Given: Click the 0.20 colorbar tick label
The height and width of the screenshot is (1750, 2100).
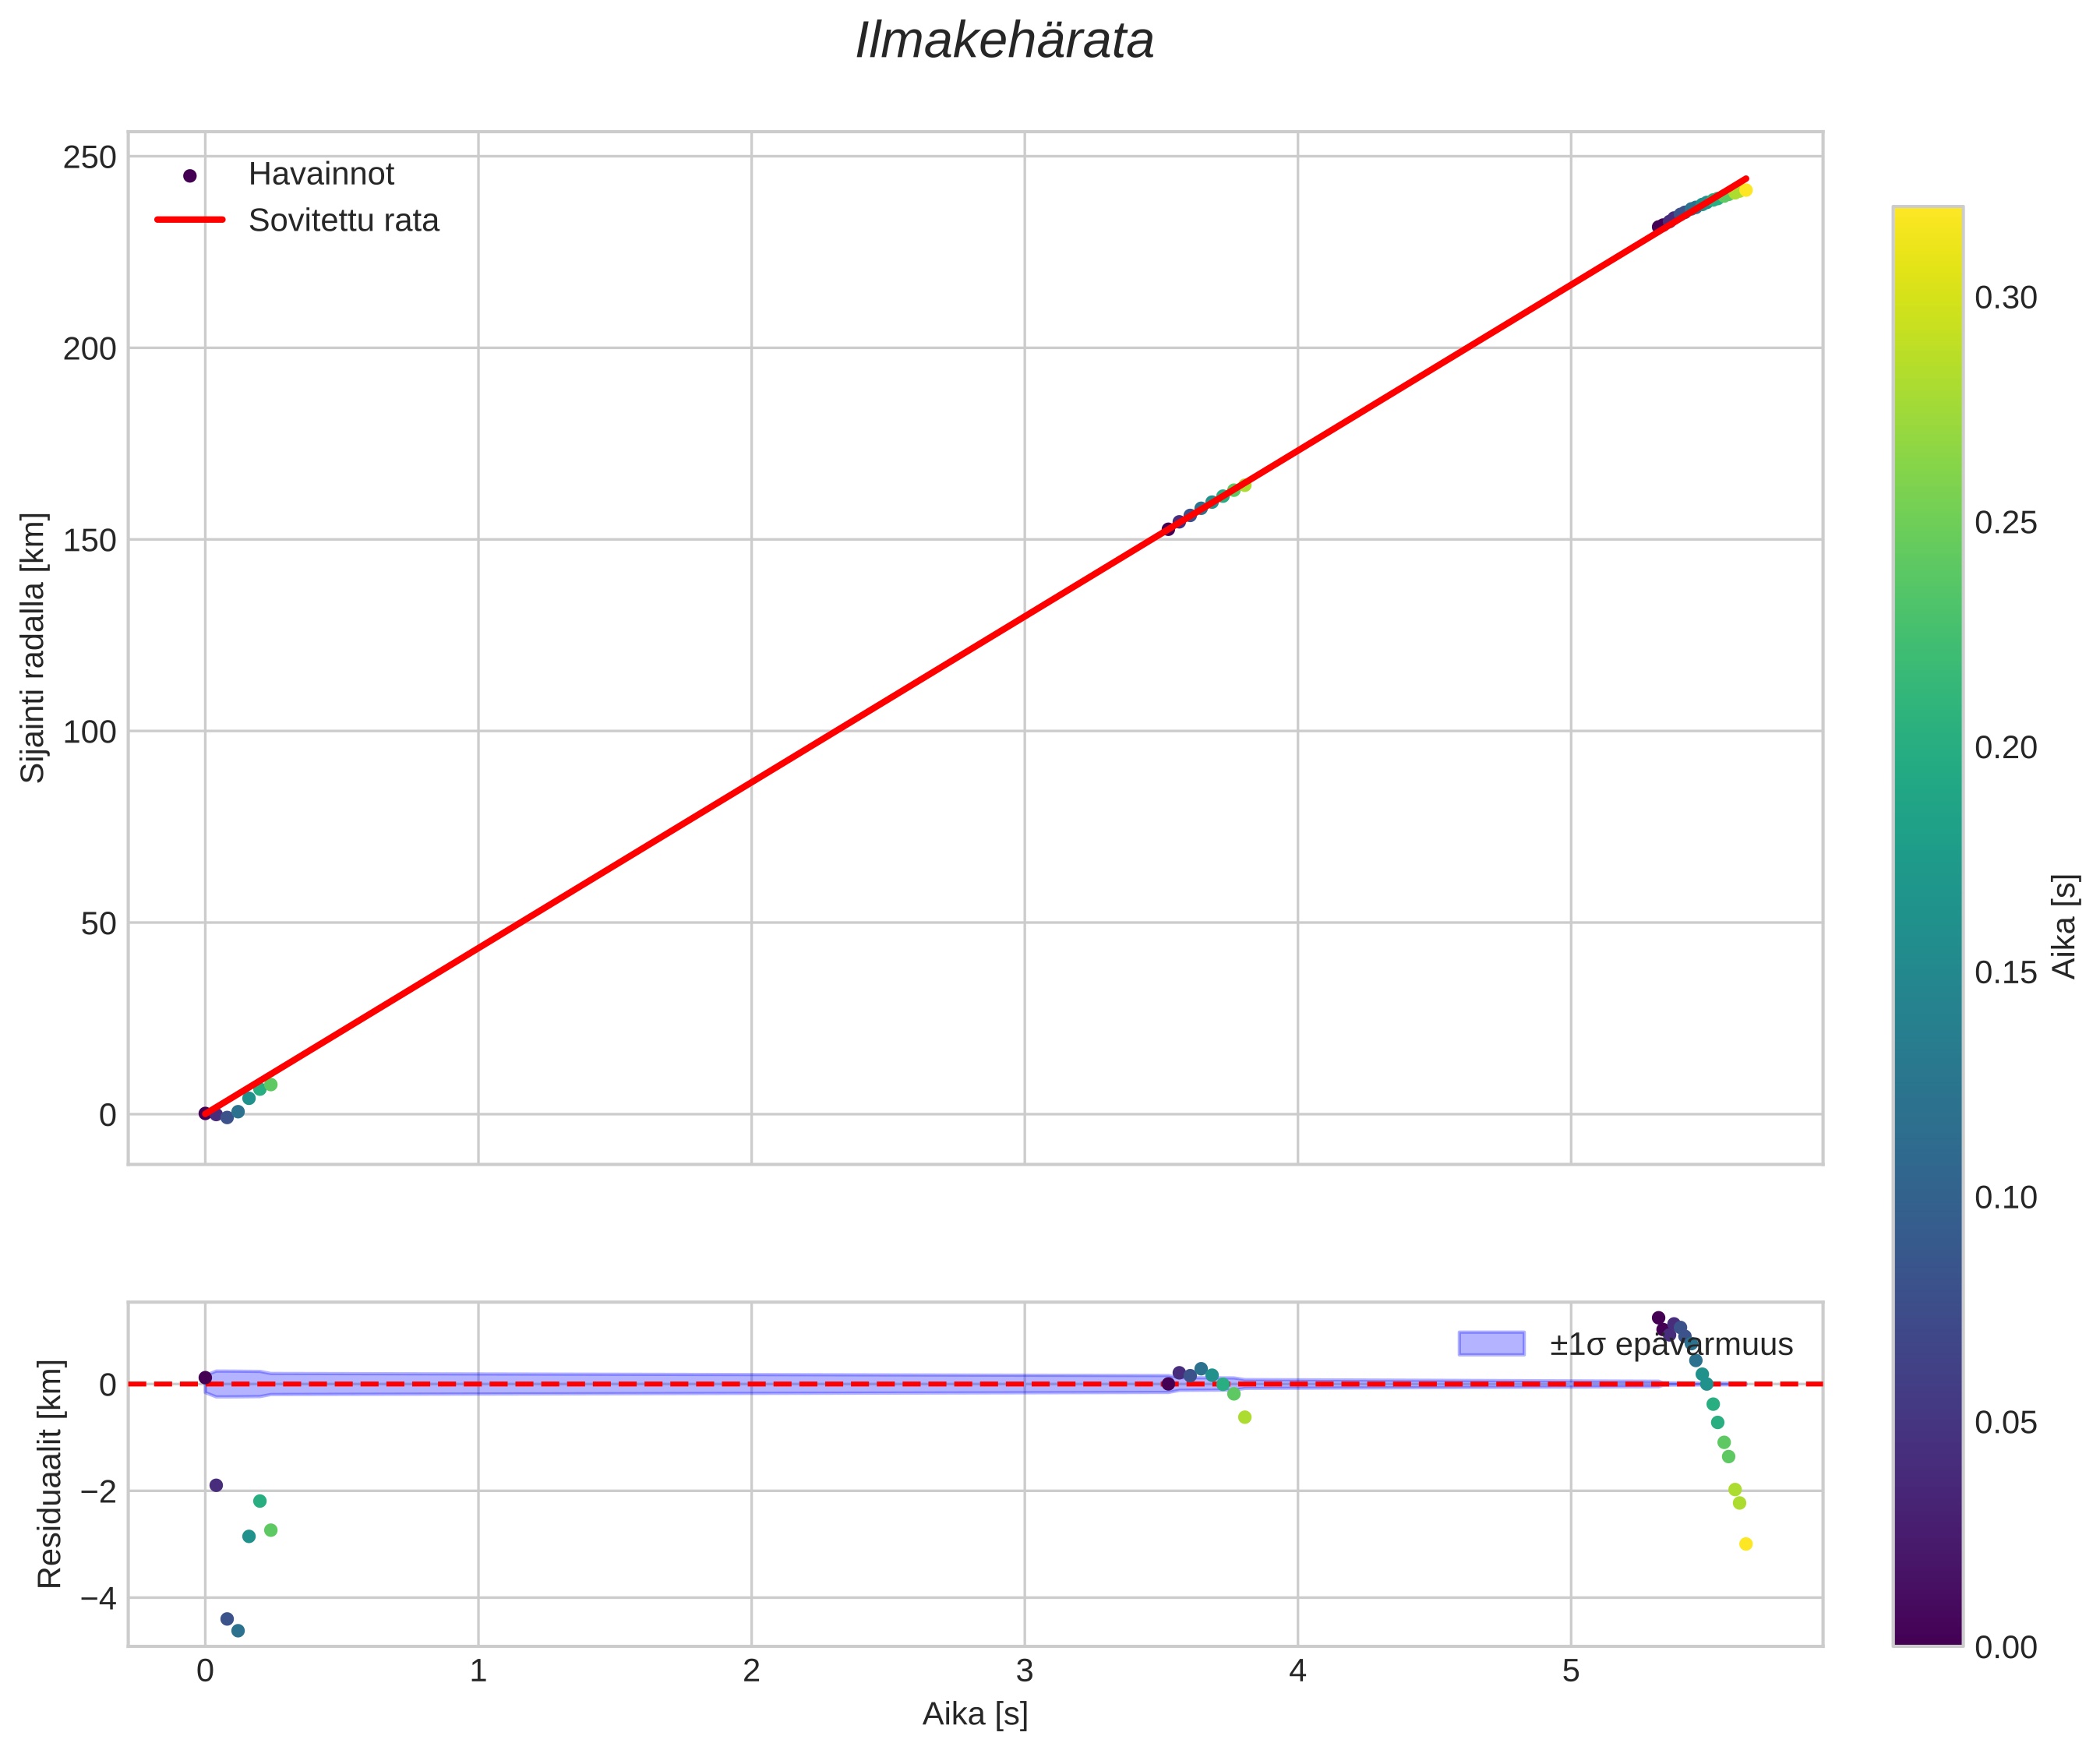Looking at the screenshot, I should coord(2005,748).
